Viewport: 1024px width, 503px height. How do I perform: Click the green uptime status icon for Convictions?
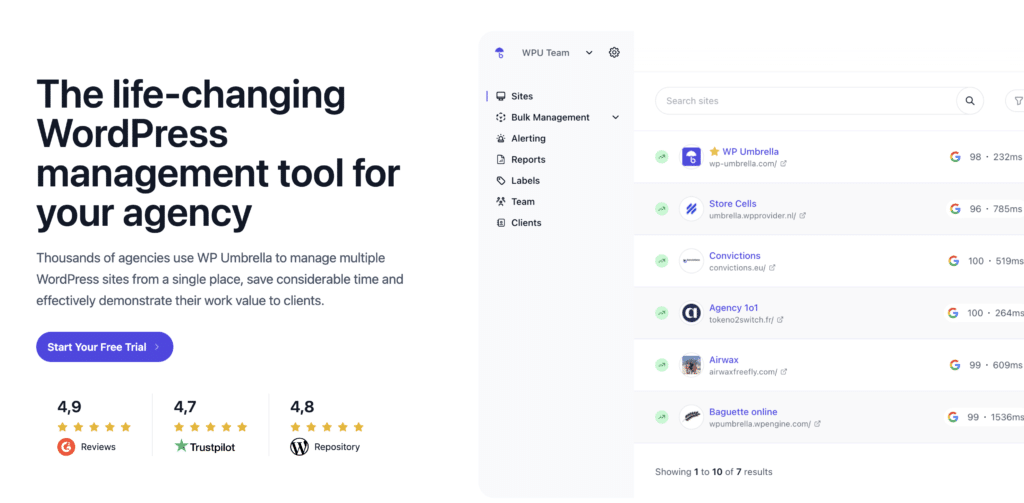click(x=661, y=261)
